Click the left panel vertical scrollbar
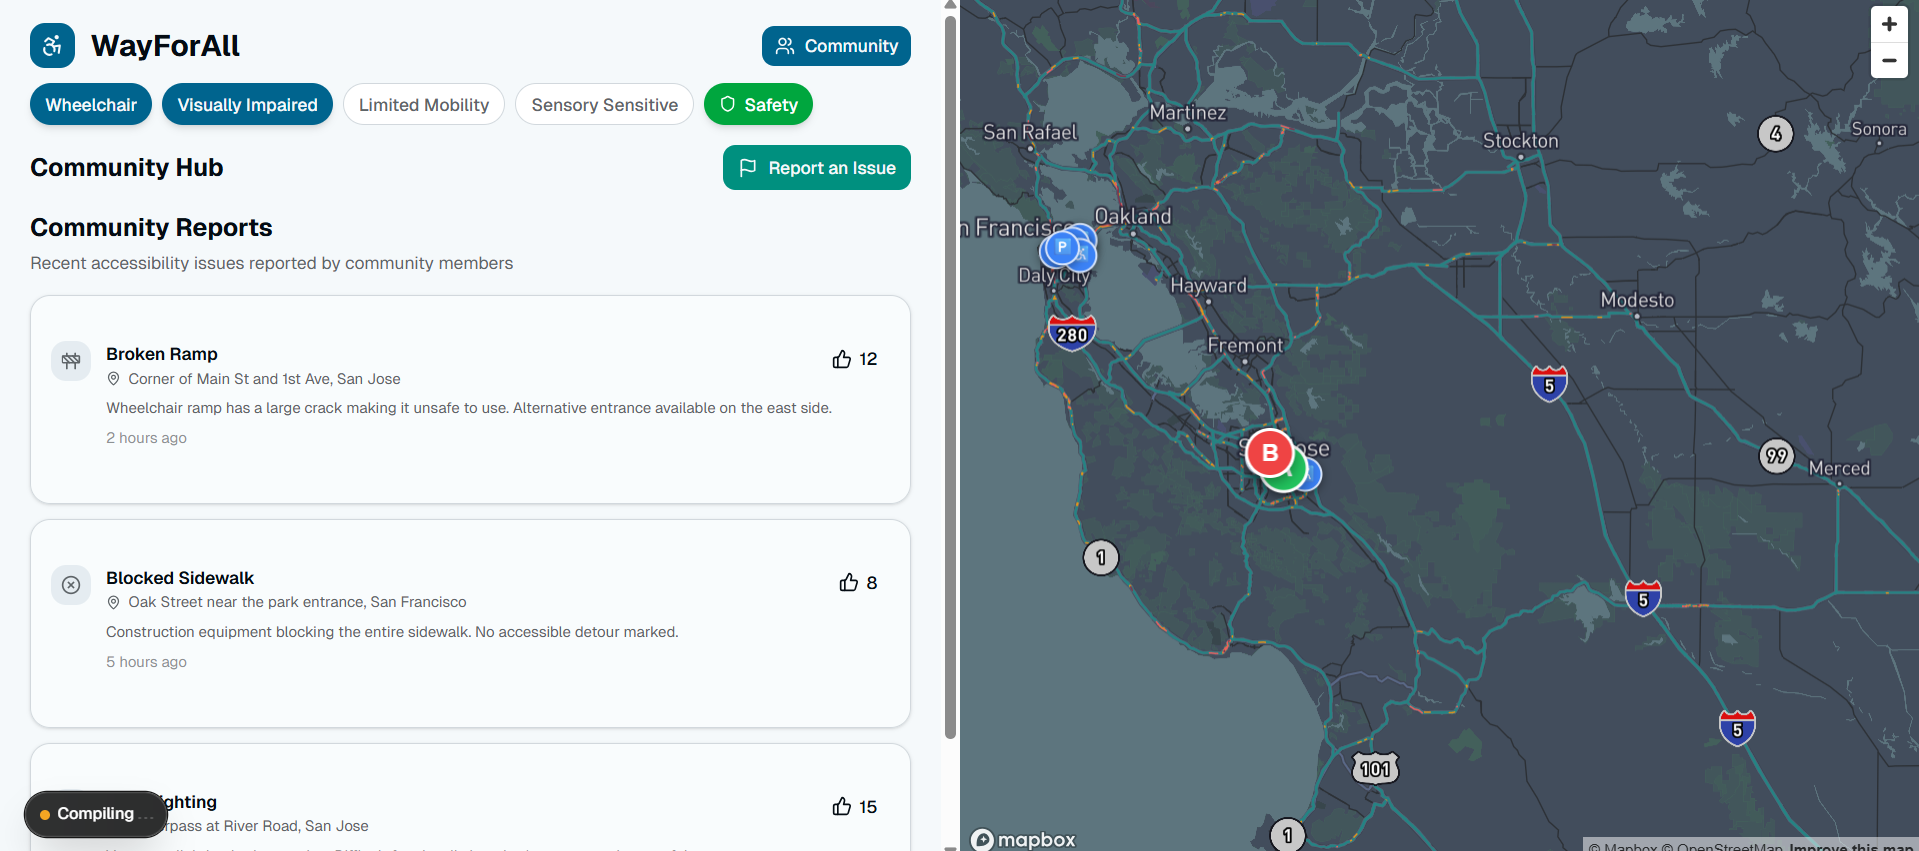The height and width of the screenshot is (851, 1919). (x=950, y=376)
